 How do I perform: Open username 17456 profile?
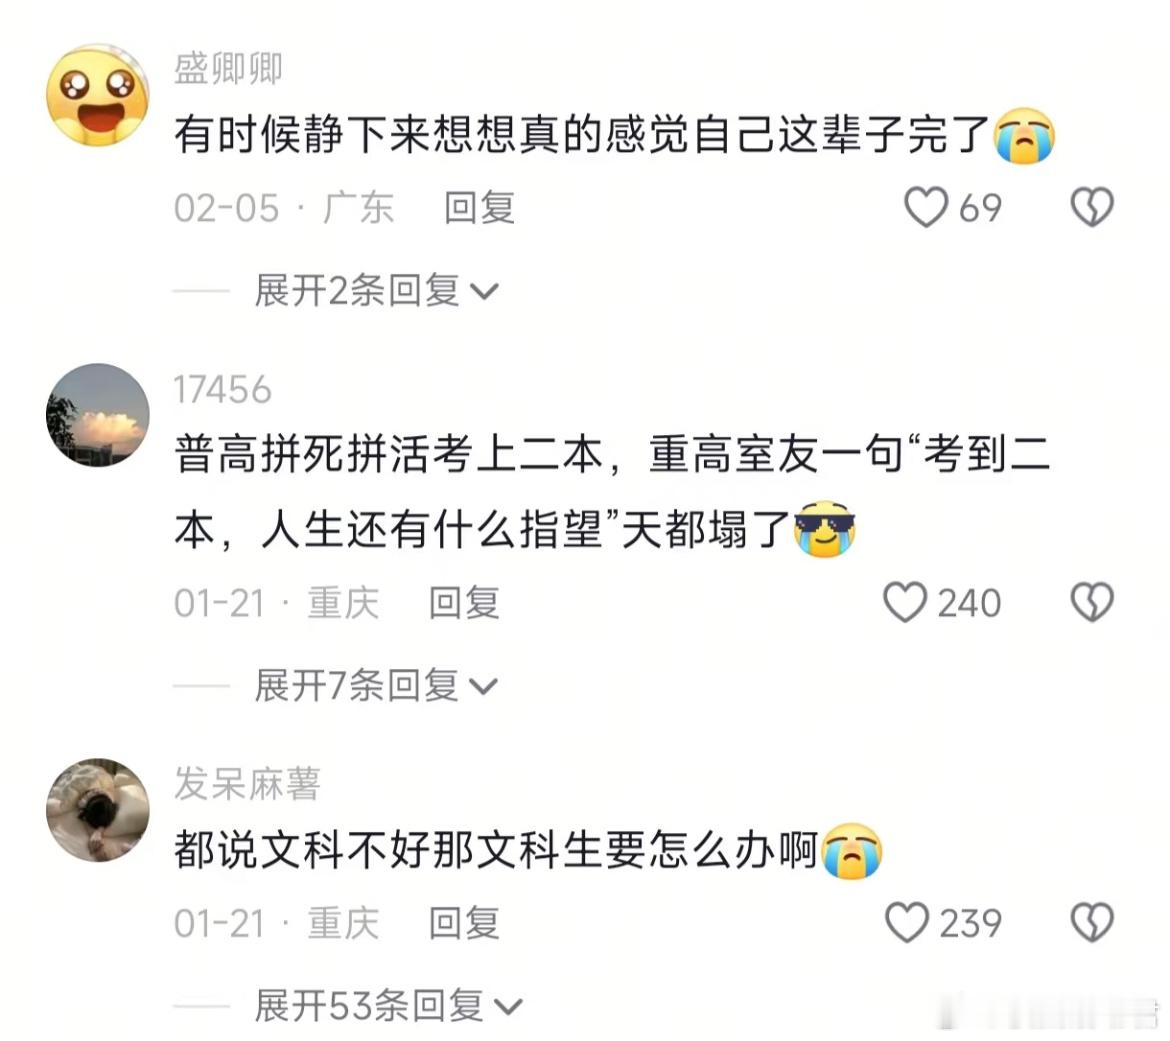coord(222,390)
